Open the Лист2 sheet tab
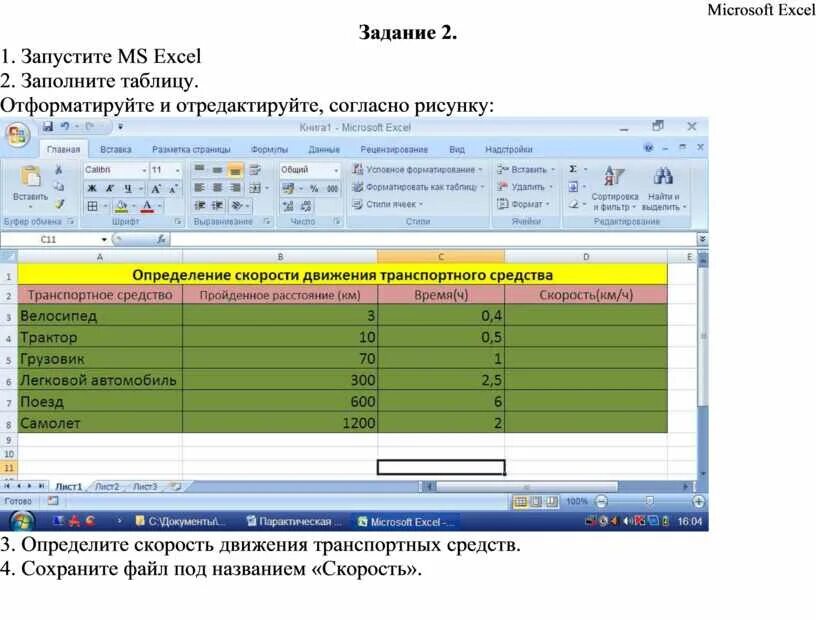 coord(107,487)
